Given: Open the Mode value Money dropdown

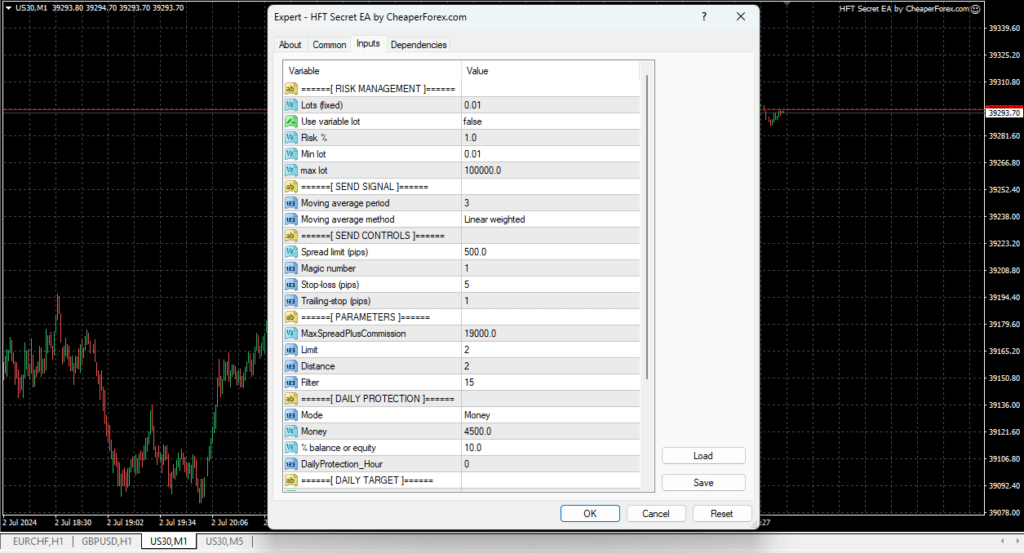Looking at the screenshot, I should click(x=550, y=415).
